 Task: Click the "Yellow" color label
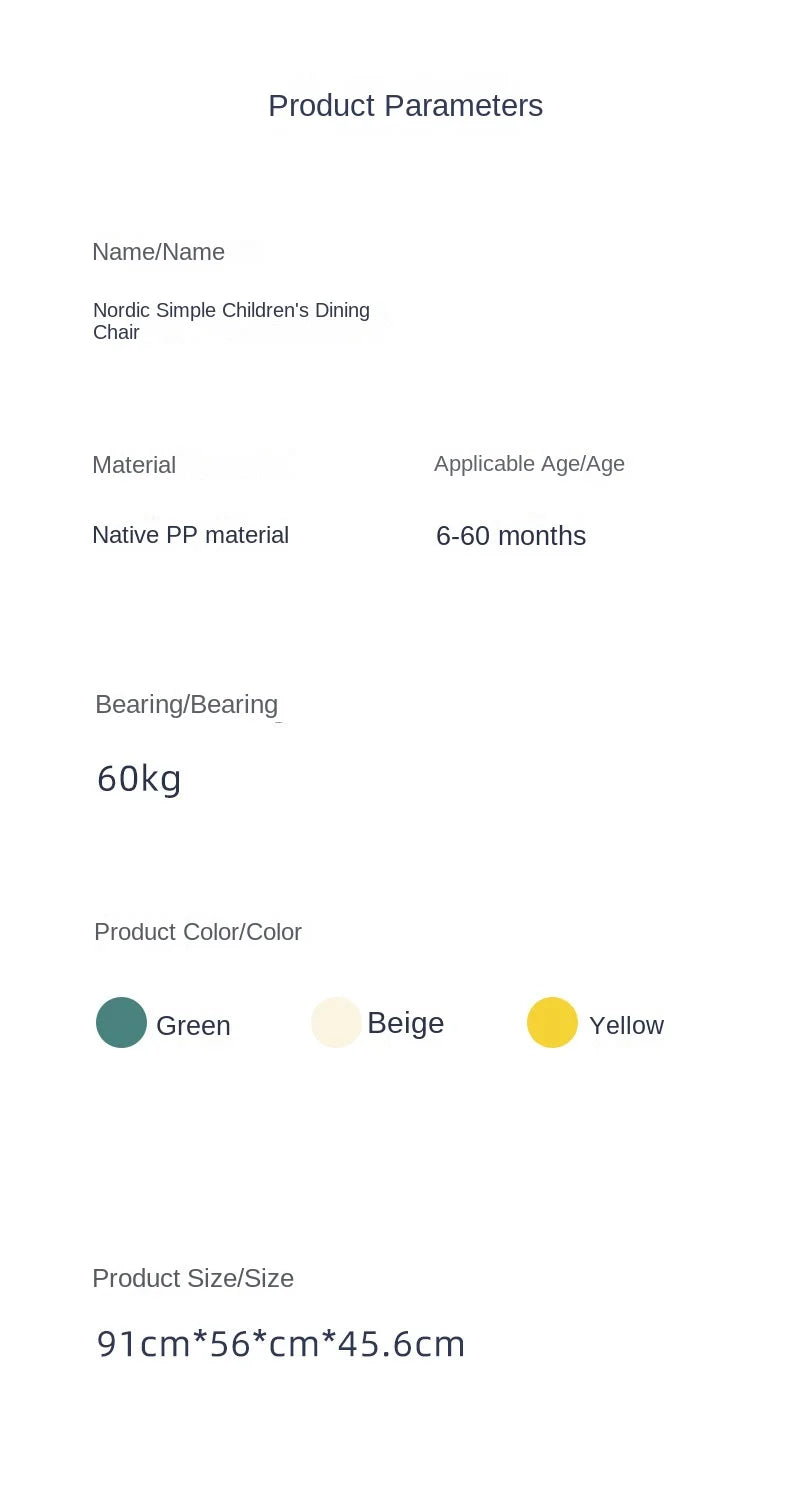tap(626, 1026)
